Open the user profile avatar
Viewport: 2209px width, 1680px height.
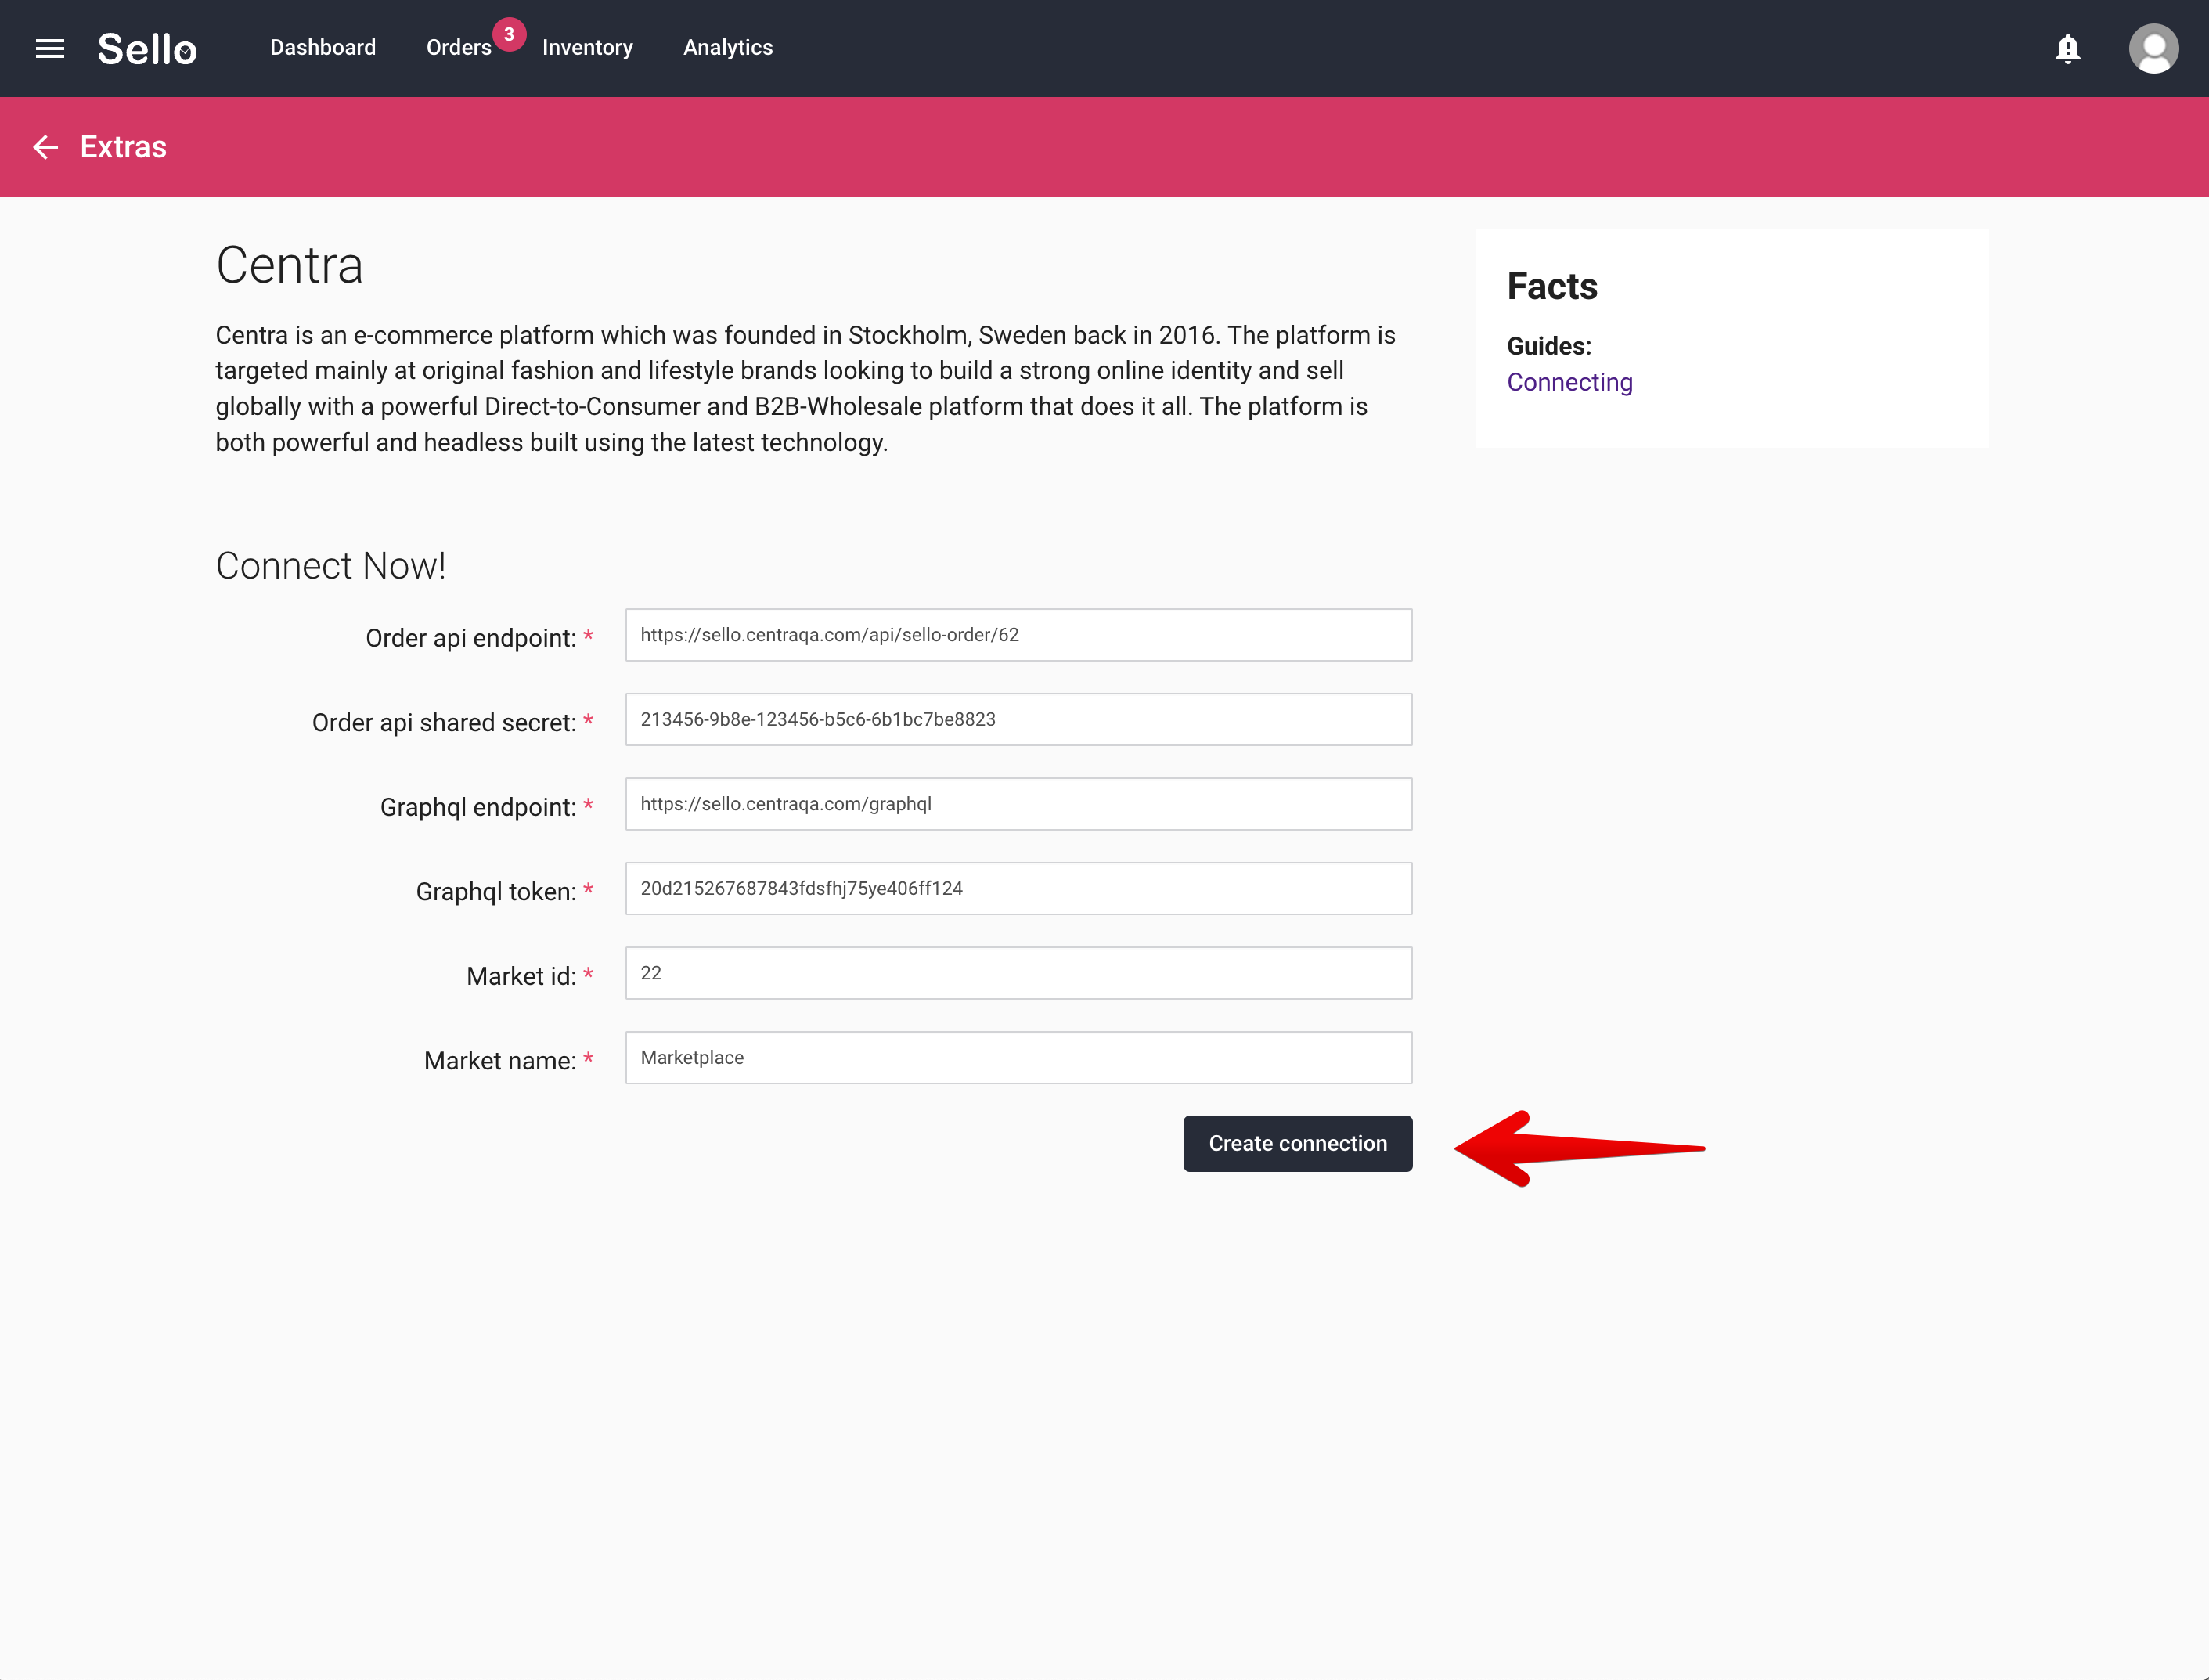coord(2153,48)
